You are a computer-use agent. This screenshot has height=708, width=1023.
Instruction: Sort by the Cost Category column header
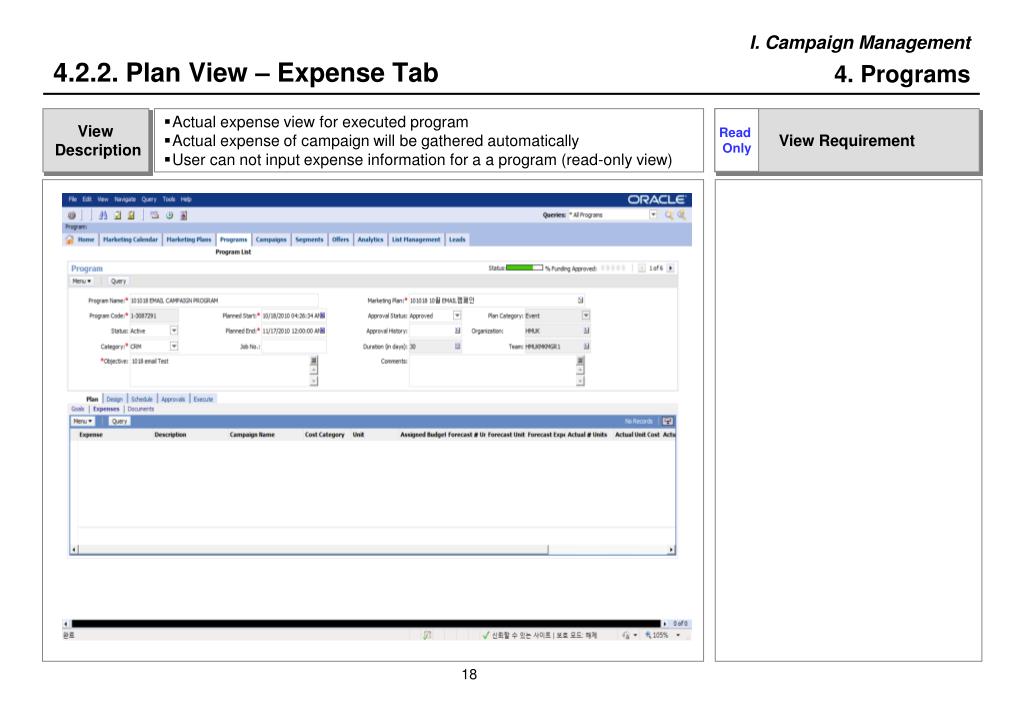click(324, 435)
